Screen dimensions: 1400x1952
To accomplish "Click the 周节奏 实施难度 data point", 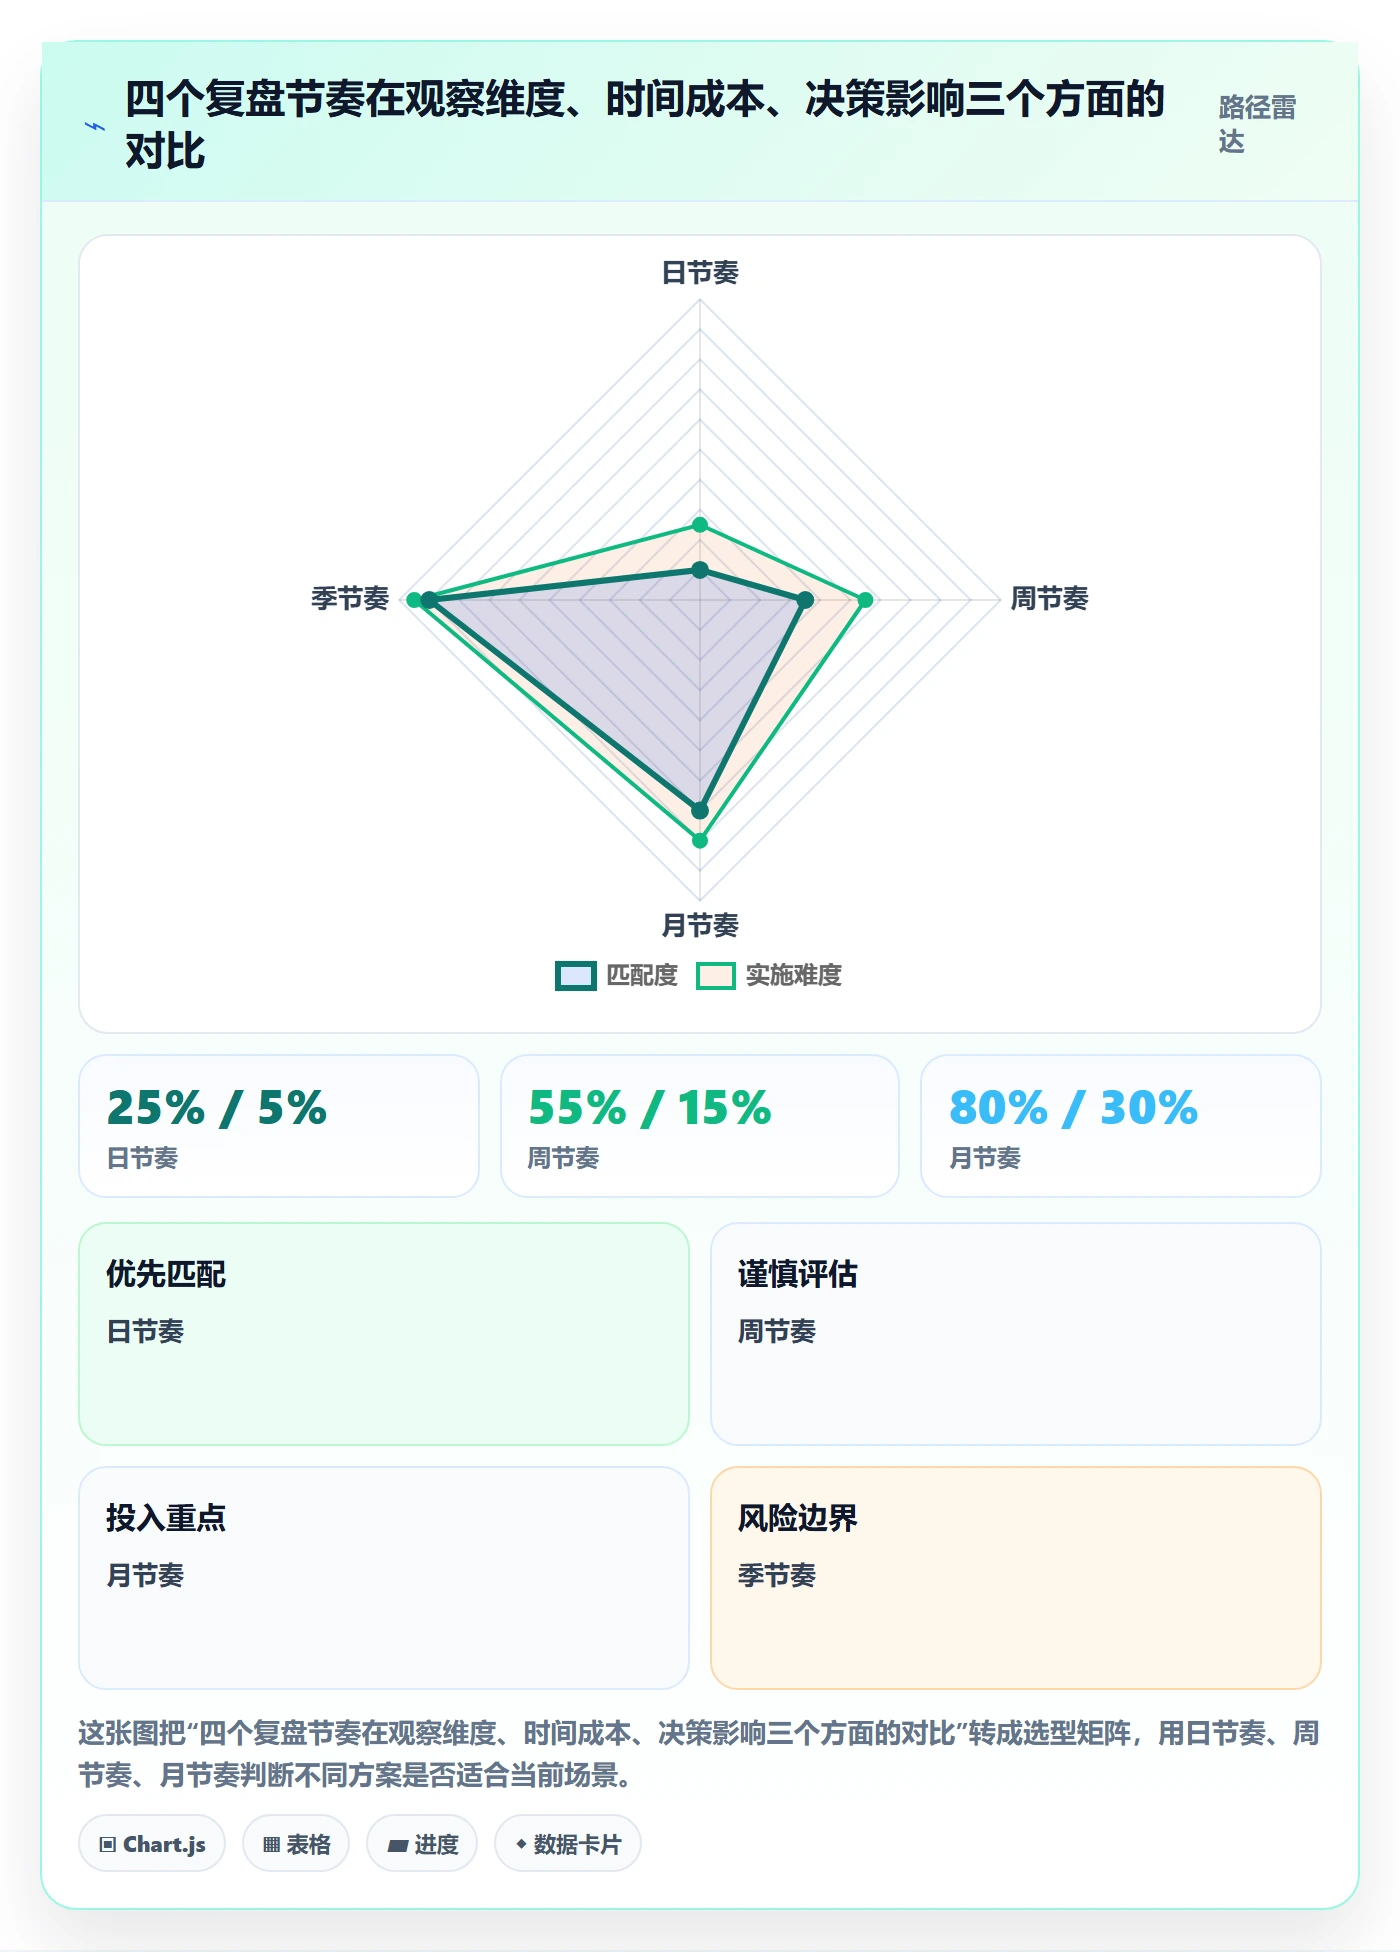I will pos(865,600).
